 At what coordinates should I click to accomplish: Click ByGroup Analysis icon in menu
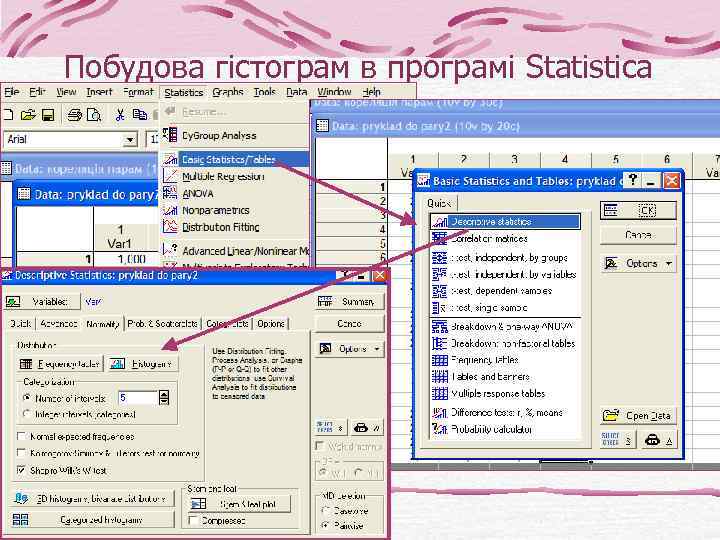click(x=170, y=135)
